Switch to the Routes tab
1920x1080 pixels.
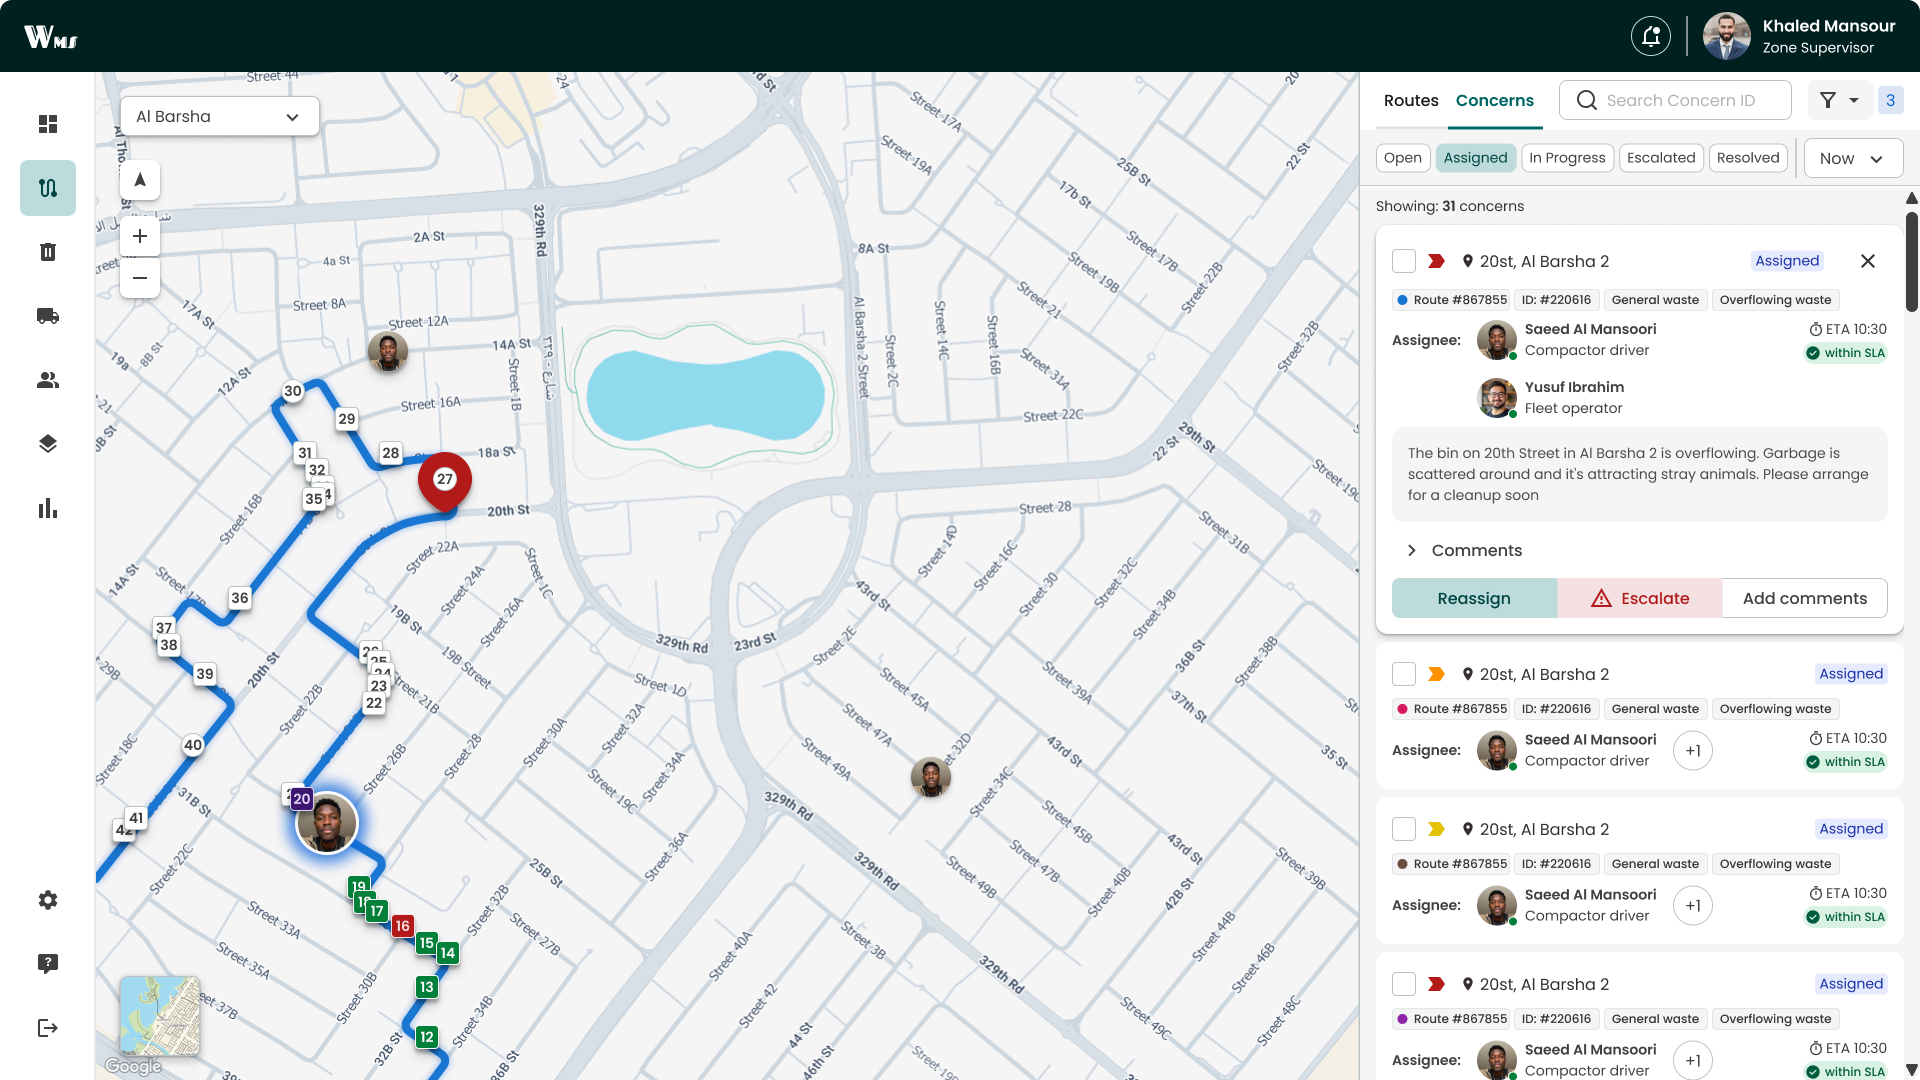click(1411, 100)
